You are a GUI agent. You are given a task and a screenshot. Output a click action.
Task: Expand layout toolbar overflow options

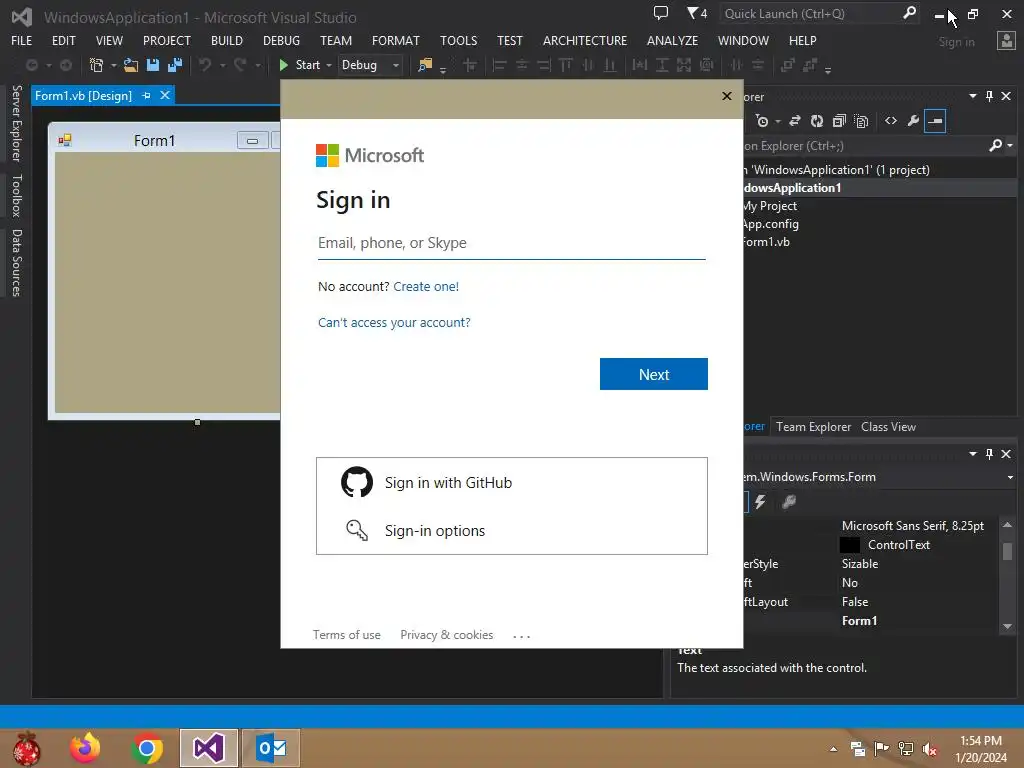828,69
